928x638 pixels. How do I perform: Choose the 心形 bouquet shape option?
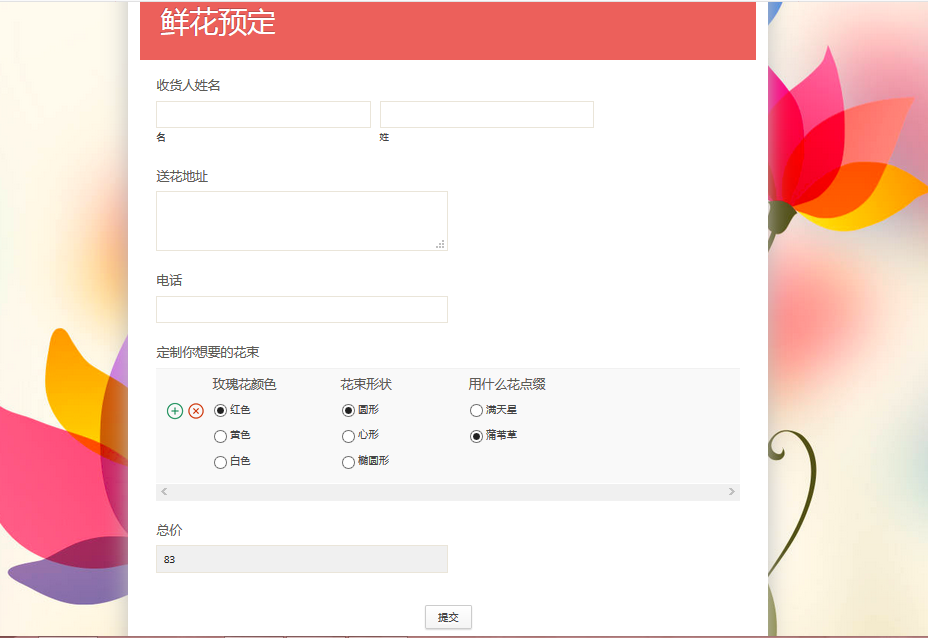click(x=348, y=436)
